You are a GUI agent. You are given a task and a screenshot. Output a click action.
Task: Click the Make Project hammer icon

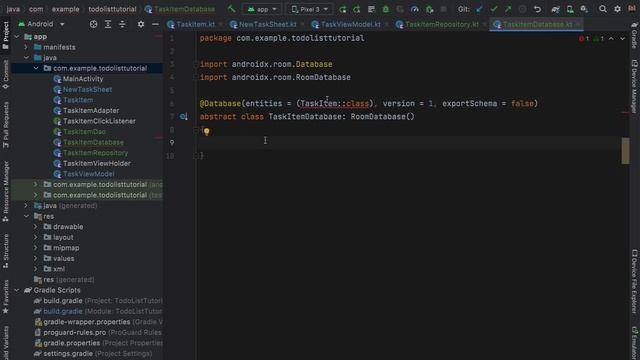coord(231,9)
